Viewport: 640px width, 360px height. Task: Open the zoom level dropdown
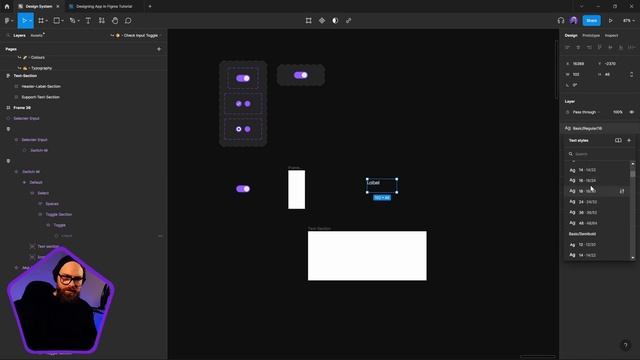[629, 20]
